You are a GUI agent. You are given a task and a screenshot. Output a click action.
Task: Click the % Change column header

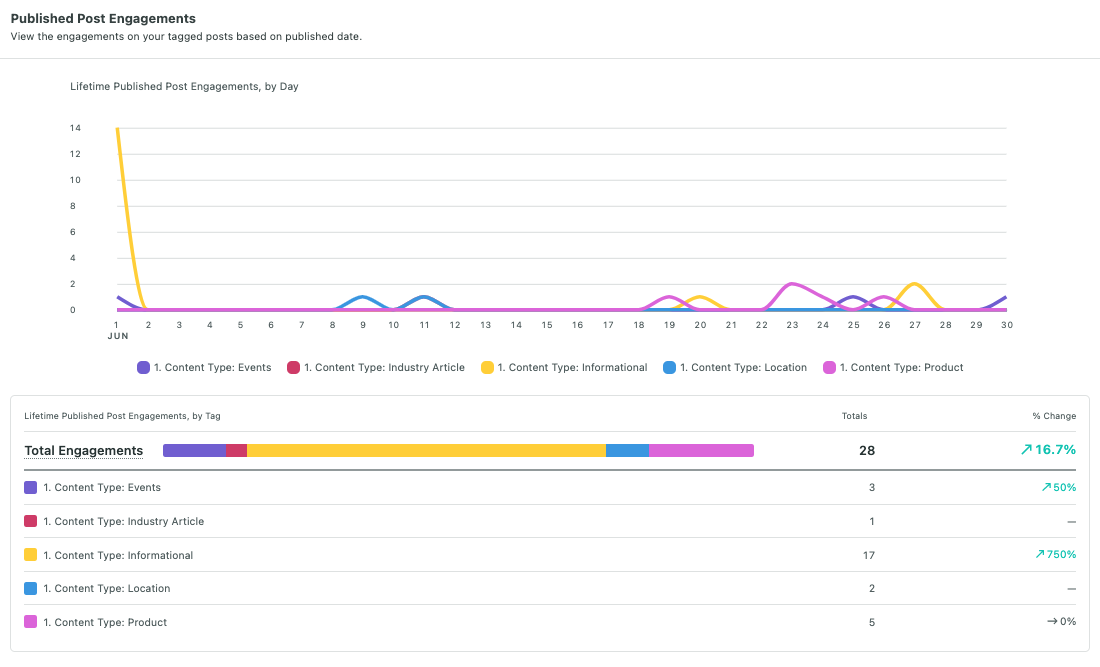1054,416
